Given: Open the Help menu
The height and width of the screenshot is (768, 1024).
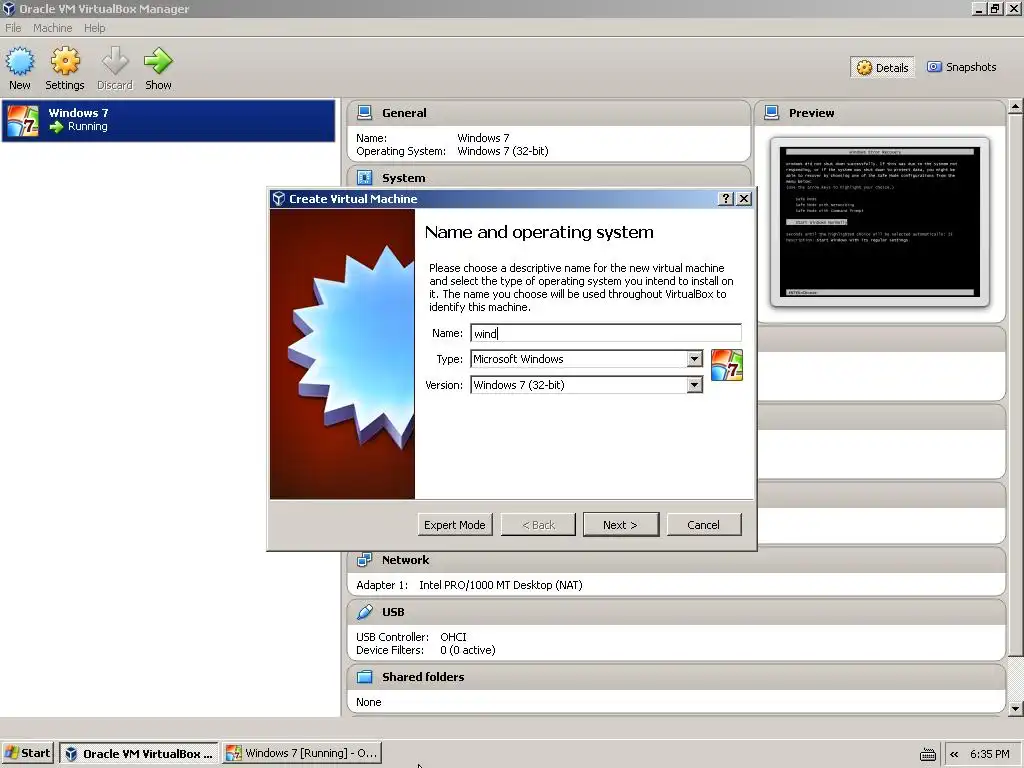Looking at the screenshot, I should (x=94, y=28).
